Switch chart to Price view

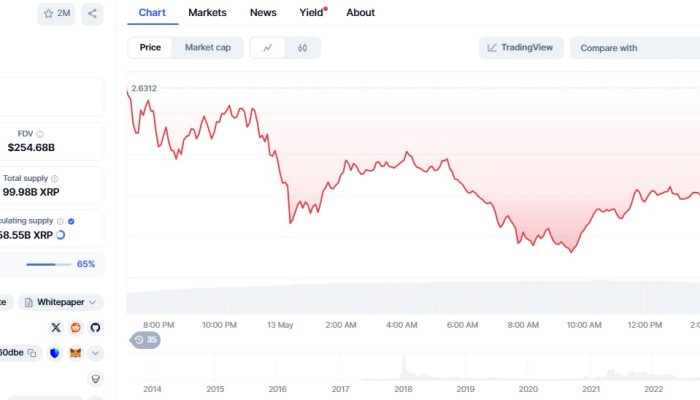pyautogui.click(x=150, y=47)
